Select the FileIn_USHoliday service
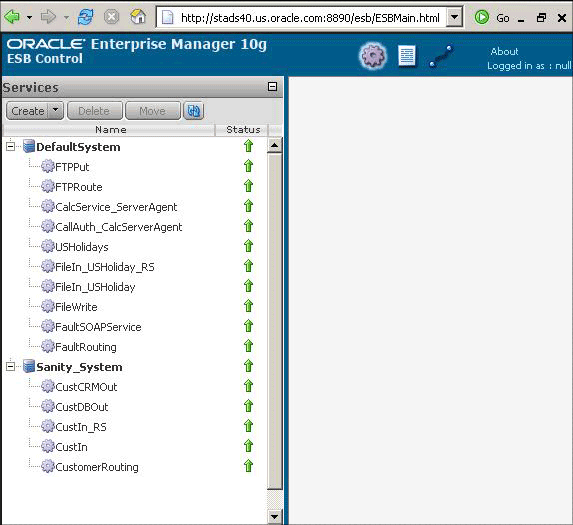Image resolution: width=573 pixels, height=525 pixels. coord(95,287)
